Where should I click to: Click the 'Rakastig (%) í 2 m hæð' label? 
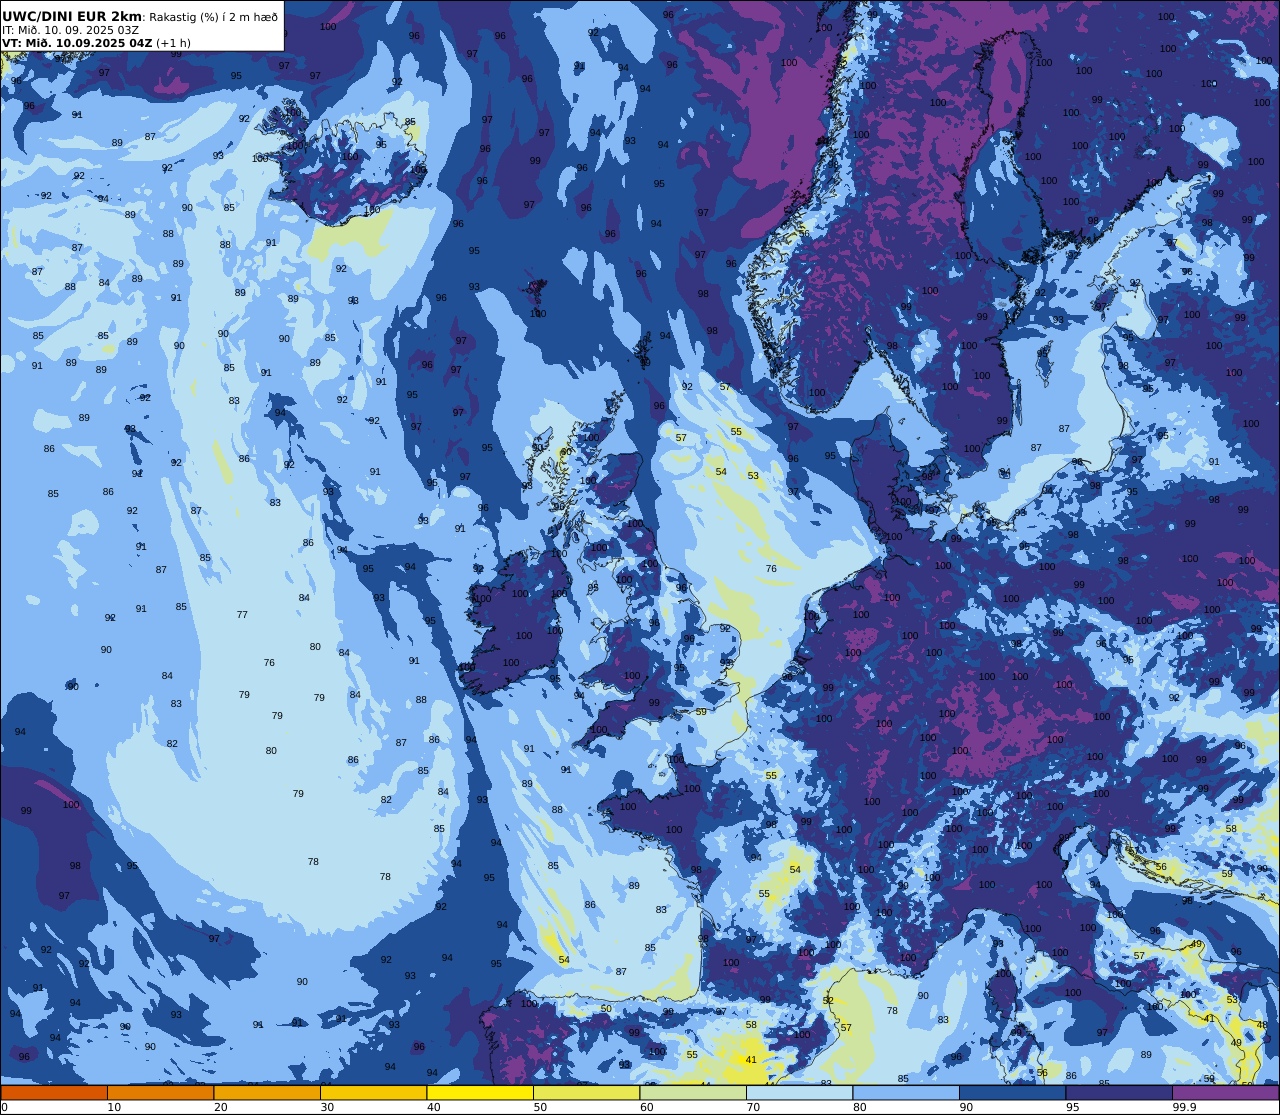(213, 17)
